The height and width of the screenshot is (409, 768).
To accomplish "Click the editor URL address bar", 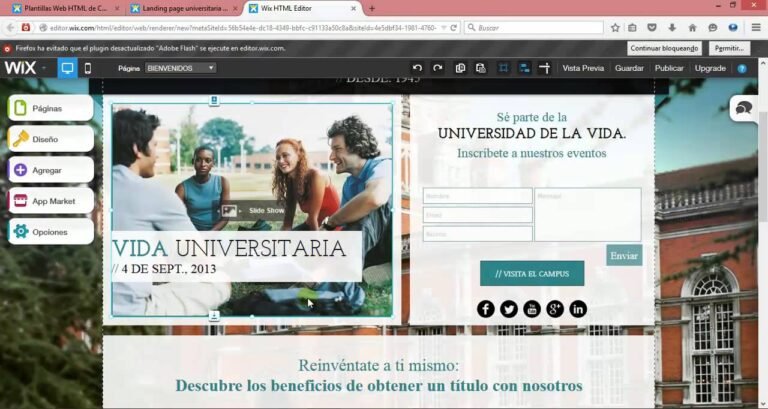I will tap(242, 28).
